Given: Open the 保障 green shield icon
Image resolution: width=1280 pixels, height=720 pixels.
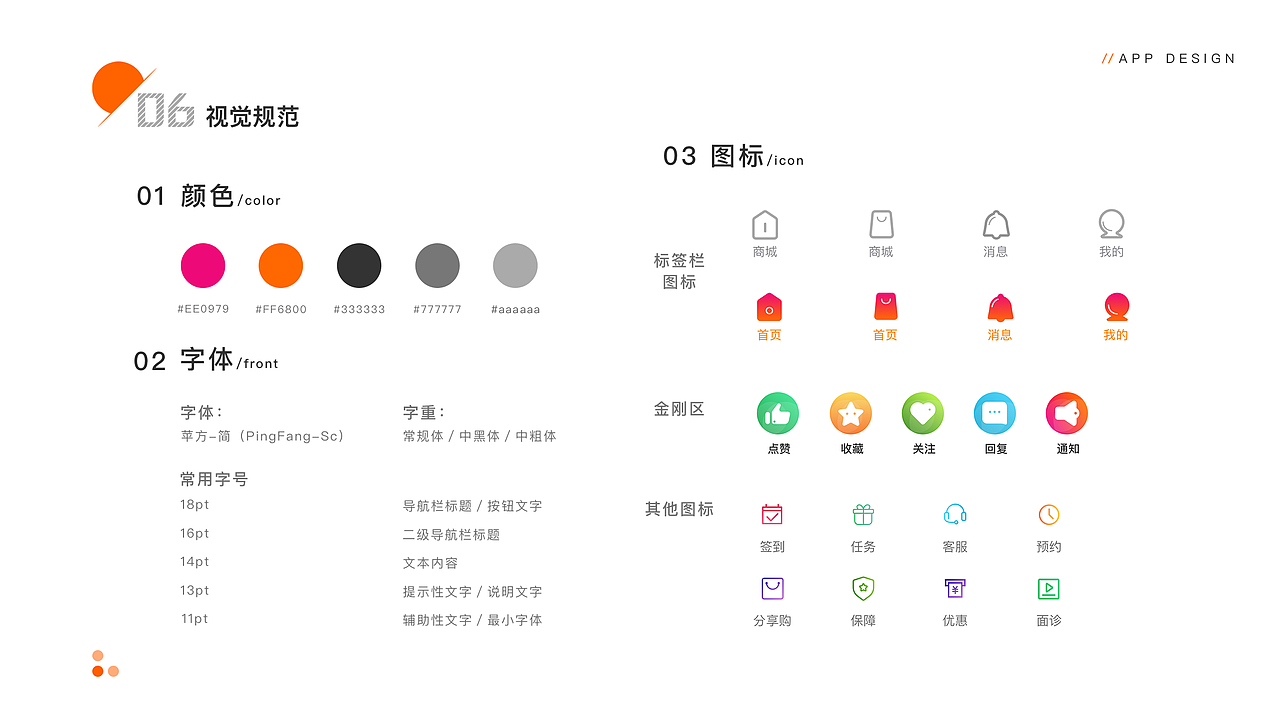Looking at the screenshot, I should pos(863,589).
